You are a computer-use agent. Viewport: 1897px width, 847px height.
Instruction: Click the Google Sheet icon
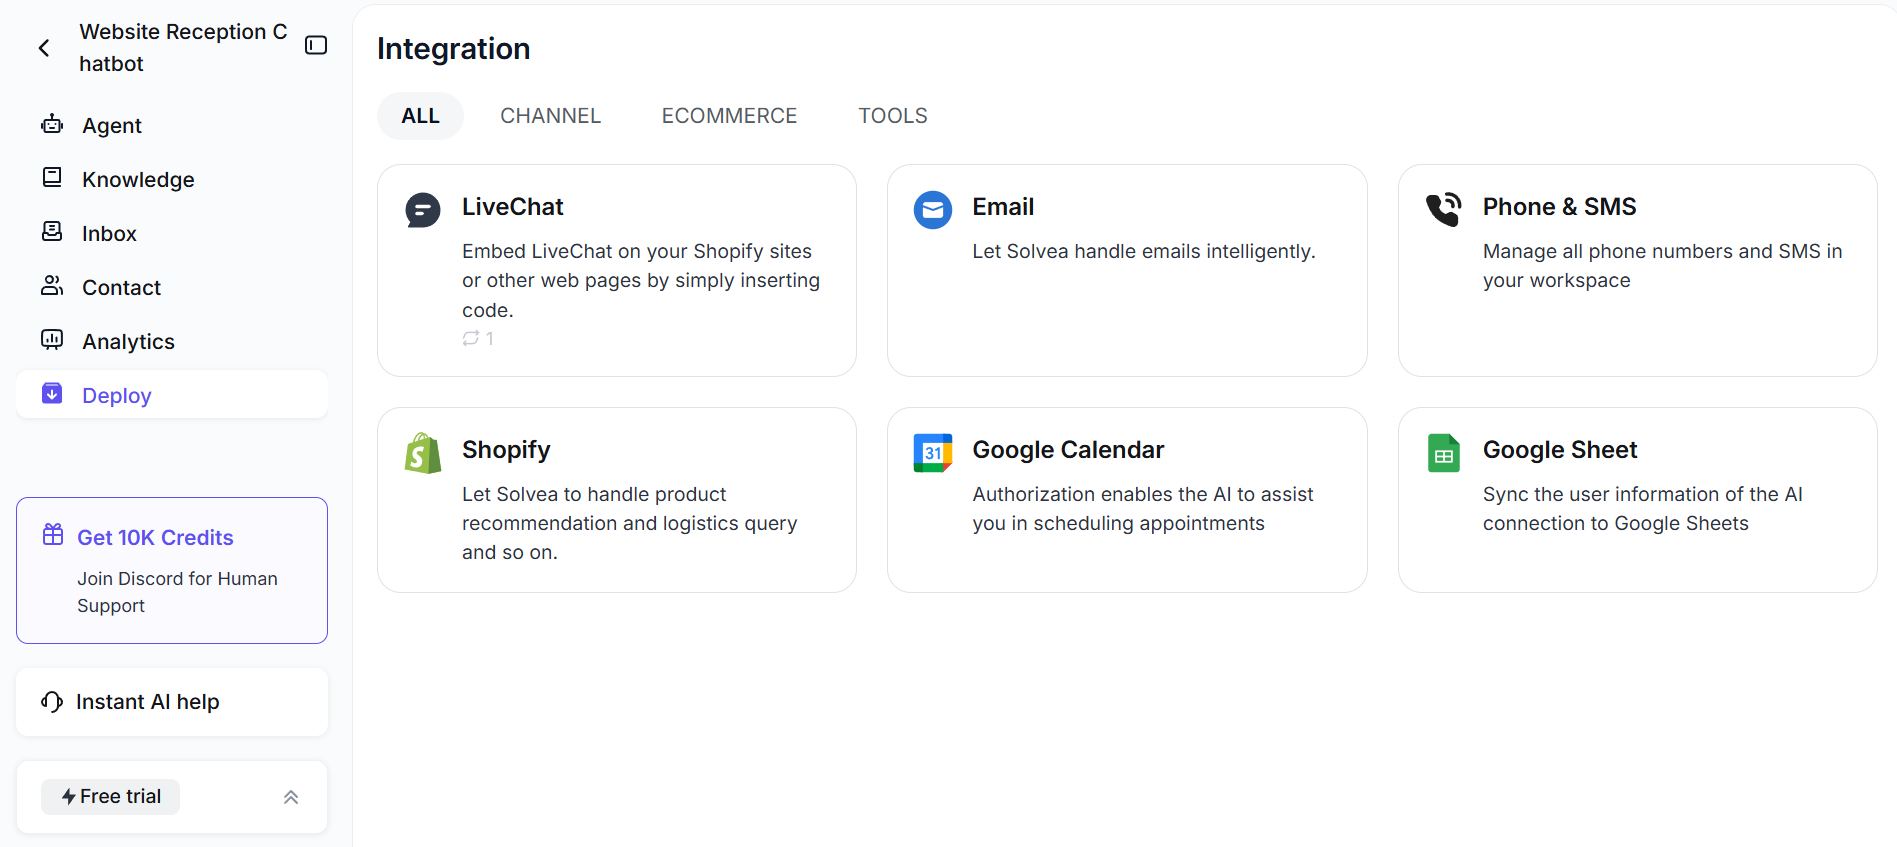point(1443,453)
